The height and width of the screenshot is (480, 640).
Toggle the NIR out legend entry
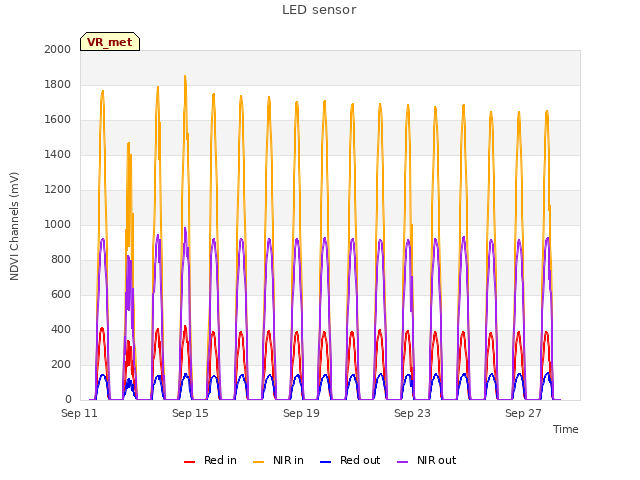(427, 460)
